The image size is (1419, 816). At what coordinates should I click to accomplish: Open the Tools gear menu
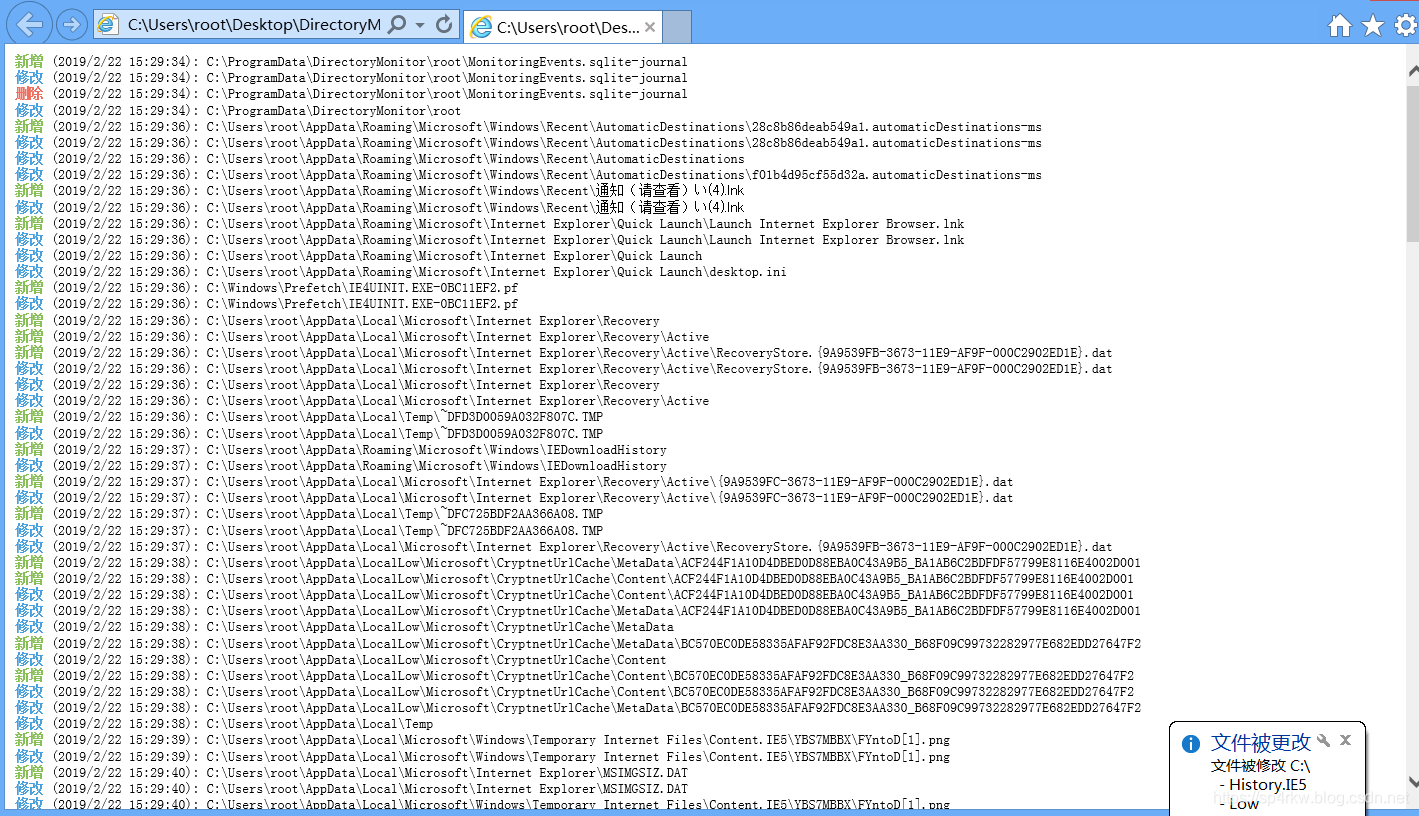[x=1405, y=25]
